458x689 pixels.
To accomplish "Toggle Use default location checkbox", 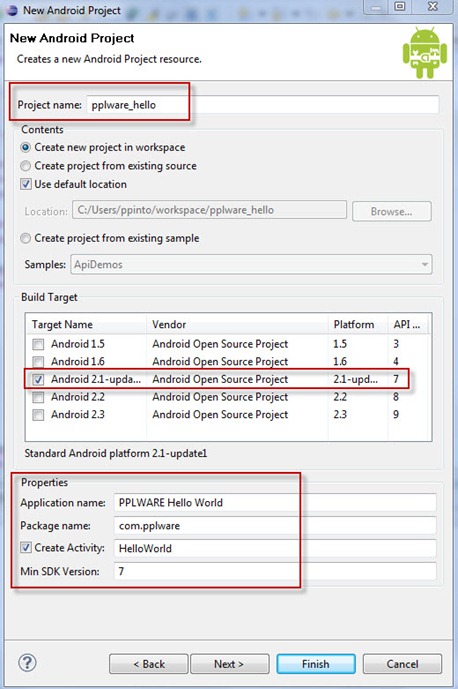I will tap(26, 184).
